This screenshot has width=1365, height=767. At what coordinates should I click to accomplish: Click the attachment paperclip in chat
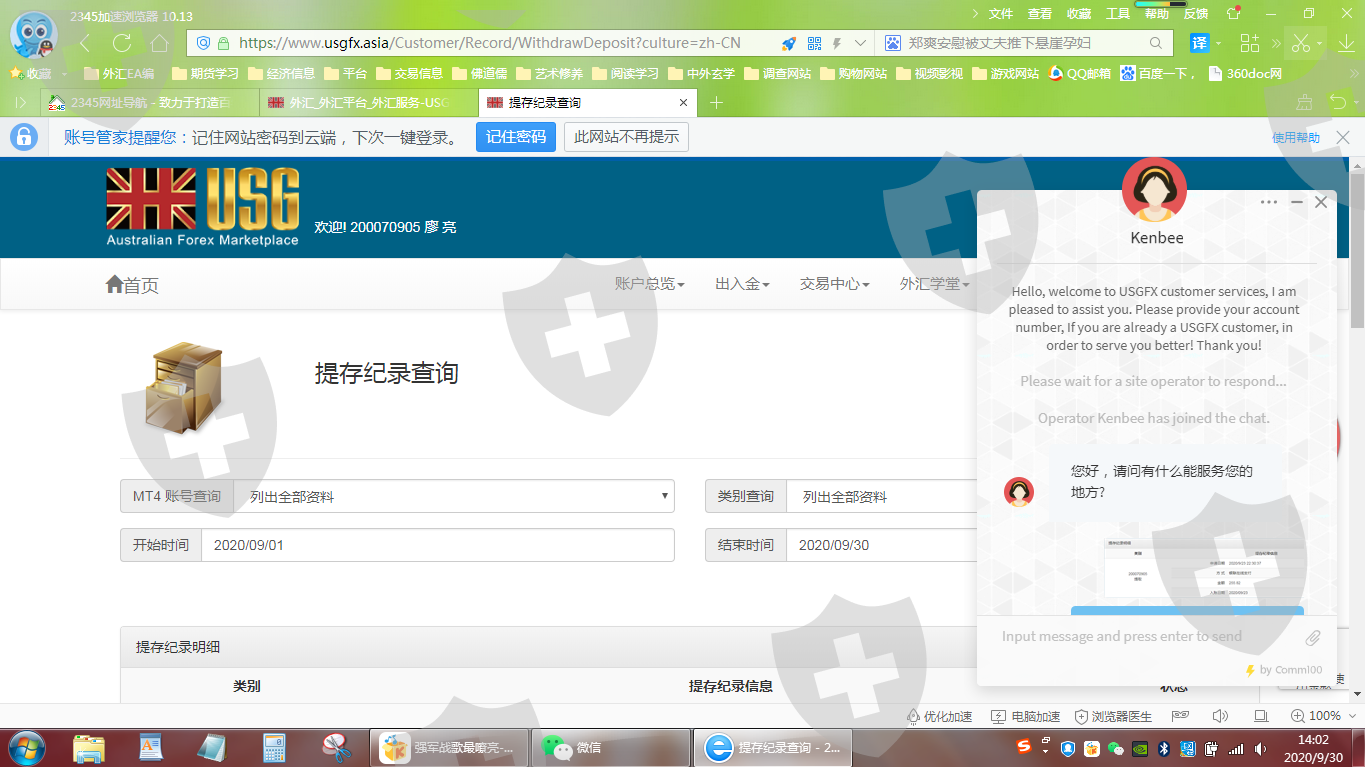(1313, 637)
